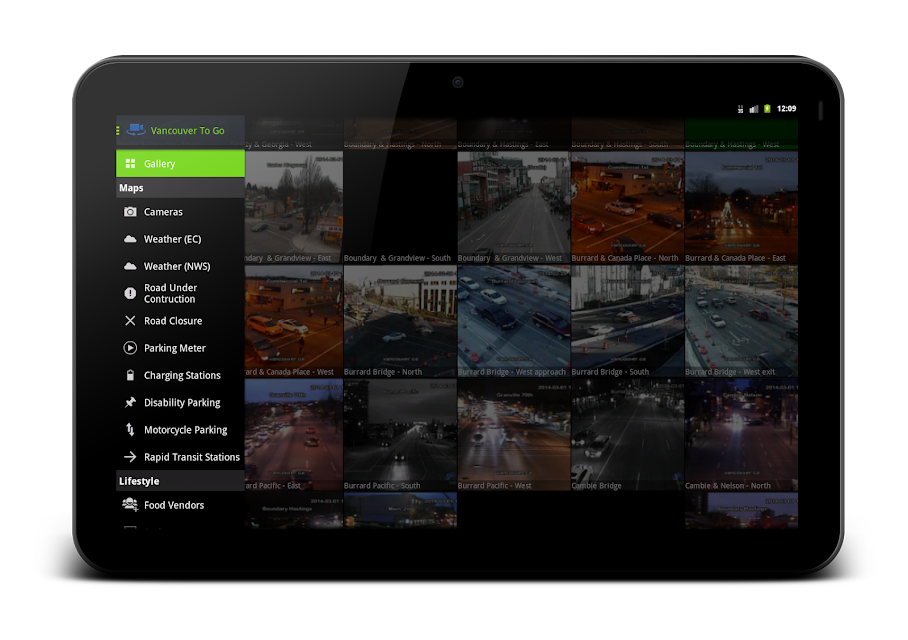Open Burrard Bridge - West exit camera

741,321
